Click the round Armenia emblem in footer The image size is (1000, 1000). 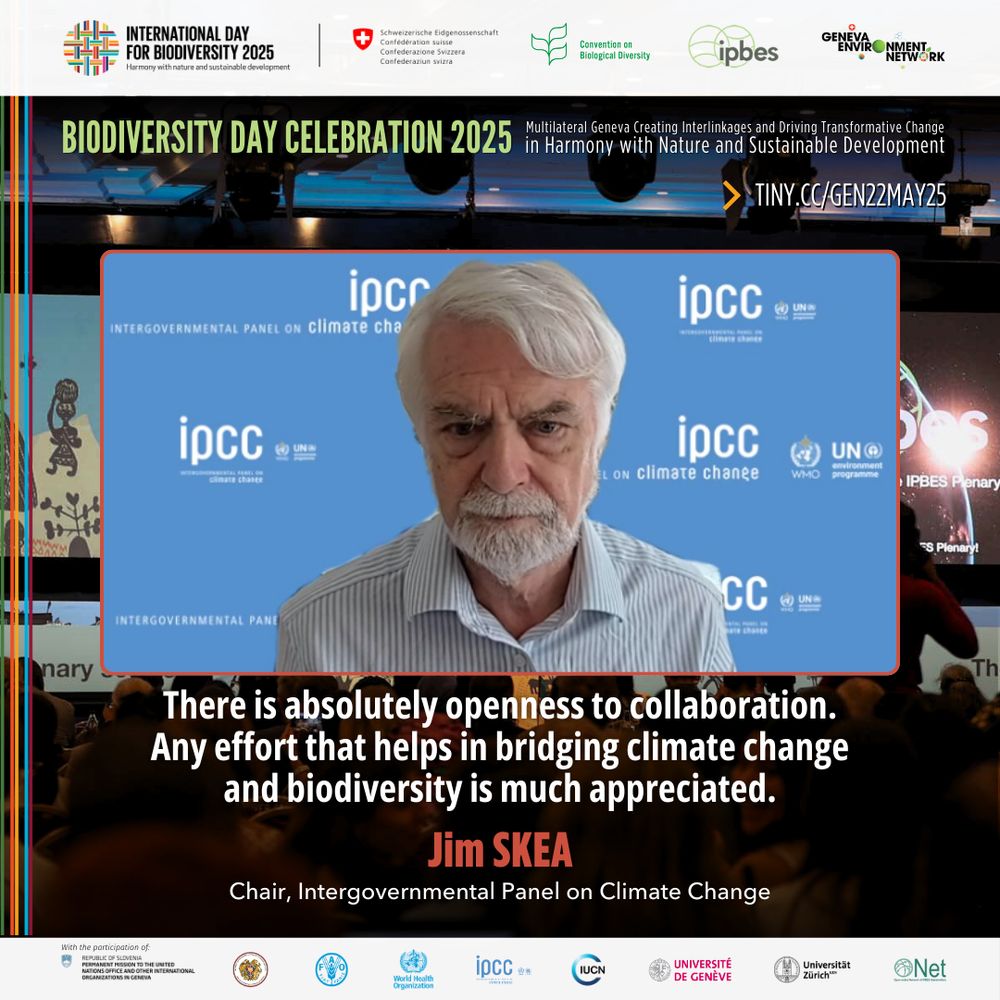pyautogui.click(x=250, y=969)
